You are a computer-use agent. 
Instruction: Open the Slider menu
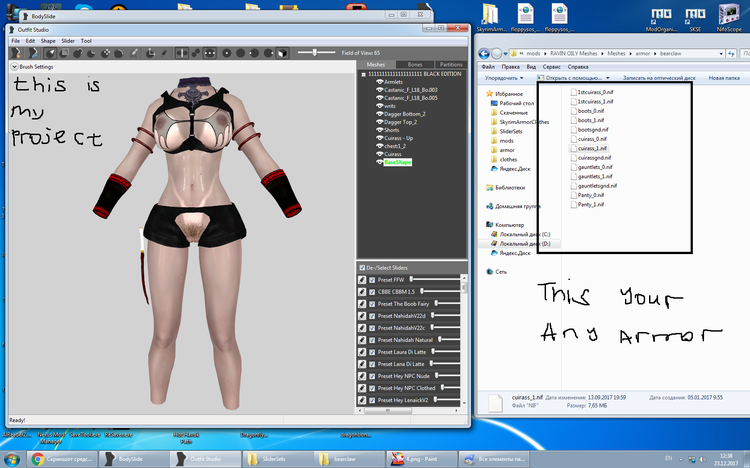tap(68, 41)
